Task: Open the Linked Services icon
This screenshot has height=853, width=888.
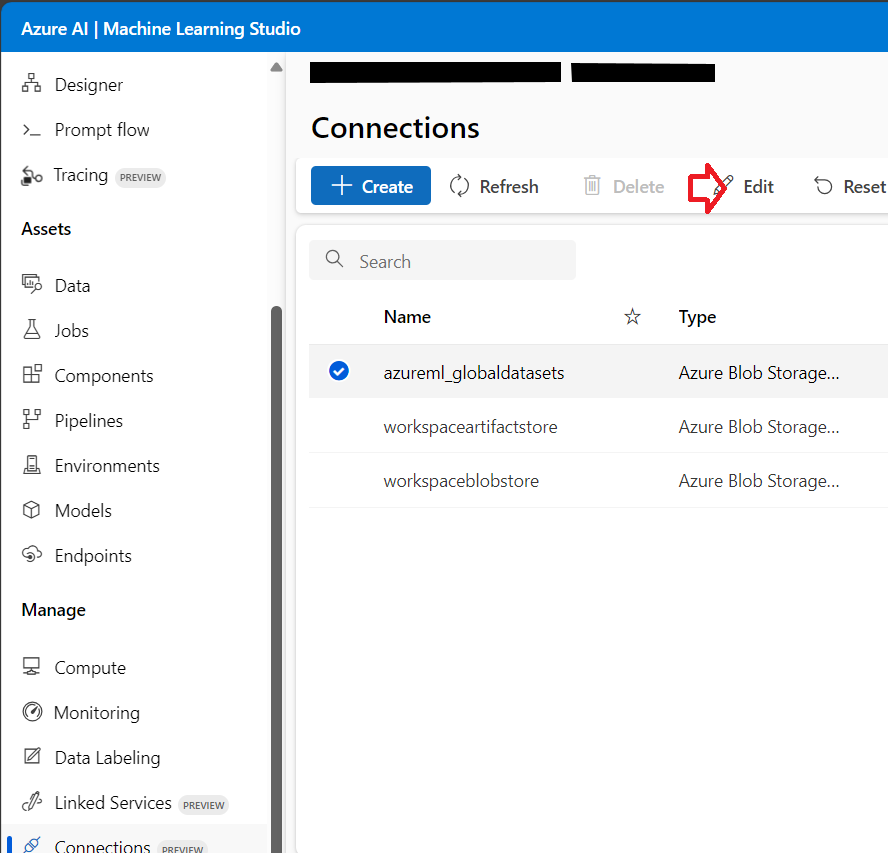Action: click(x=32, y=801)
